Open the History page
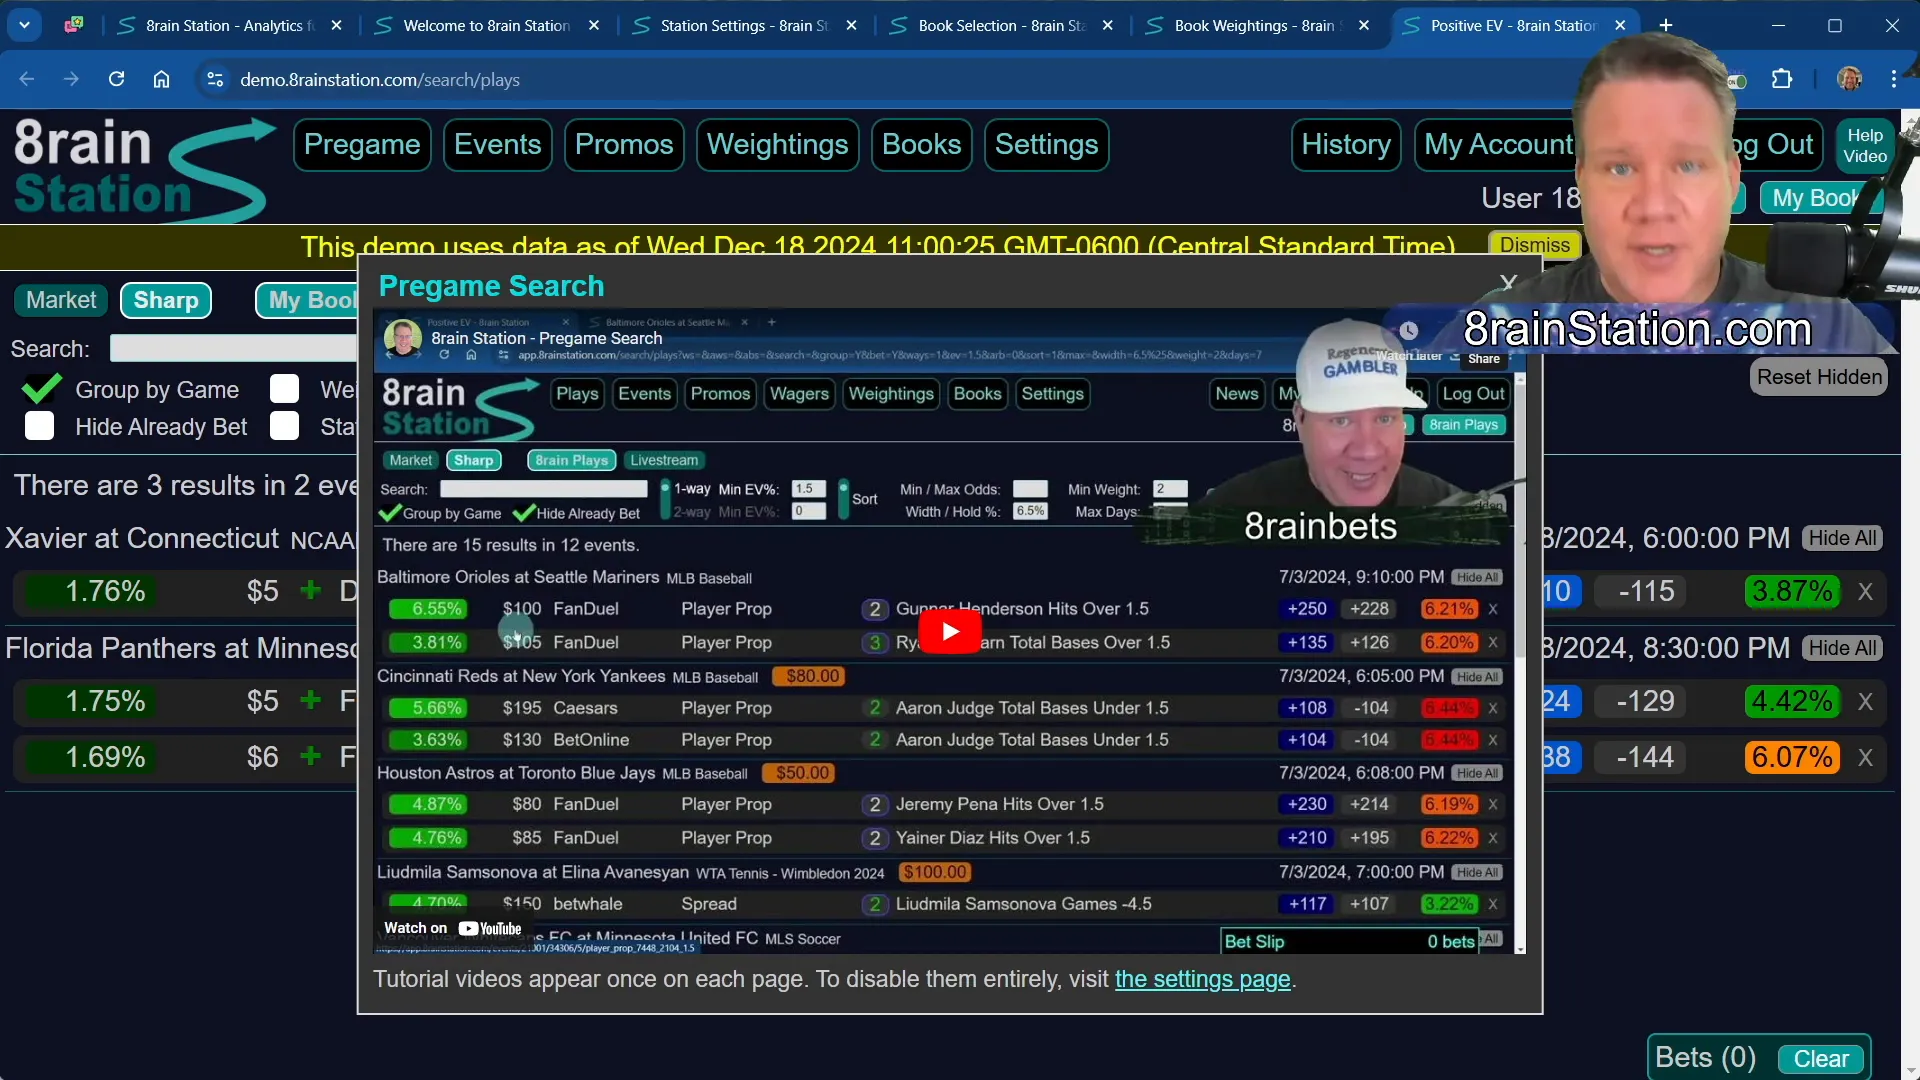The width and height of the screenshot is (1920, 1080). (x=1346, y=145)
